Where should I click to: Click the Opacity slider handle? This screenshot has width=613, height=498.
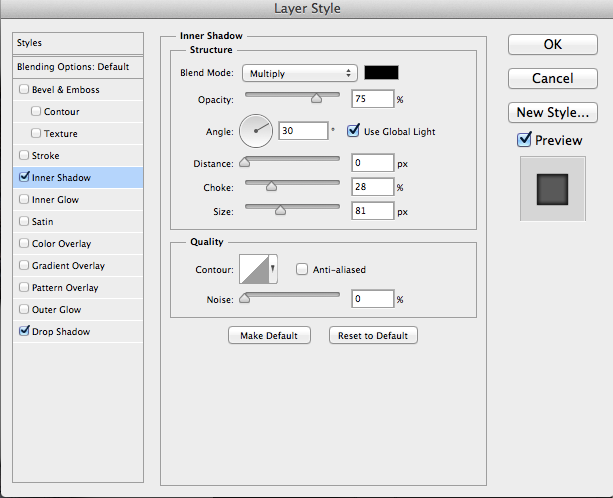(x=316, y=98)
